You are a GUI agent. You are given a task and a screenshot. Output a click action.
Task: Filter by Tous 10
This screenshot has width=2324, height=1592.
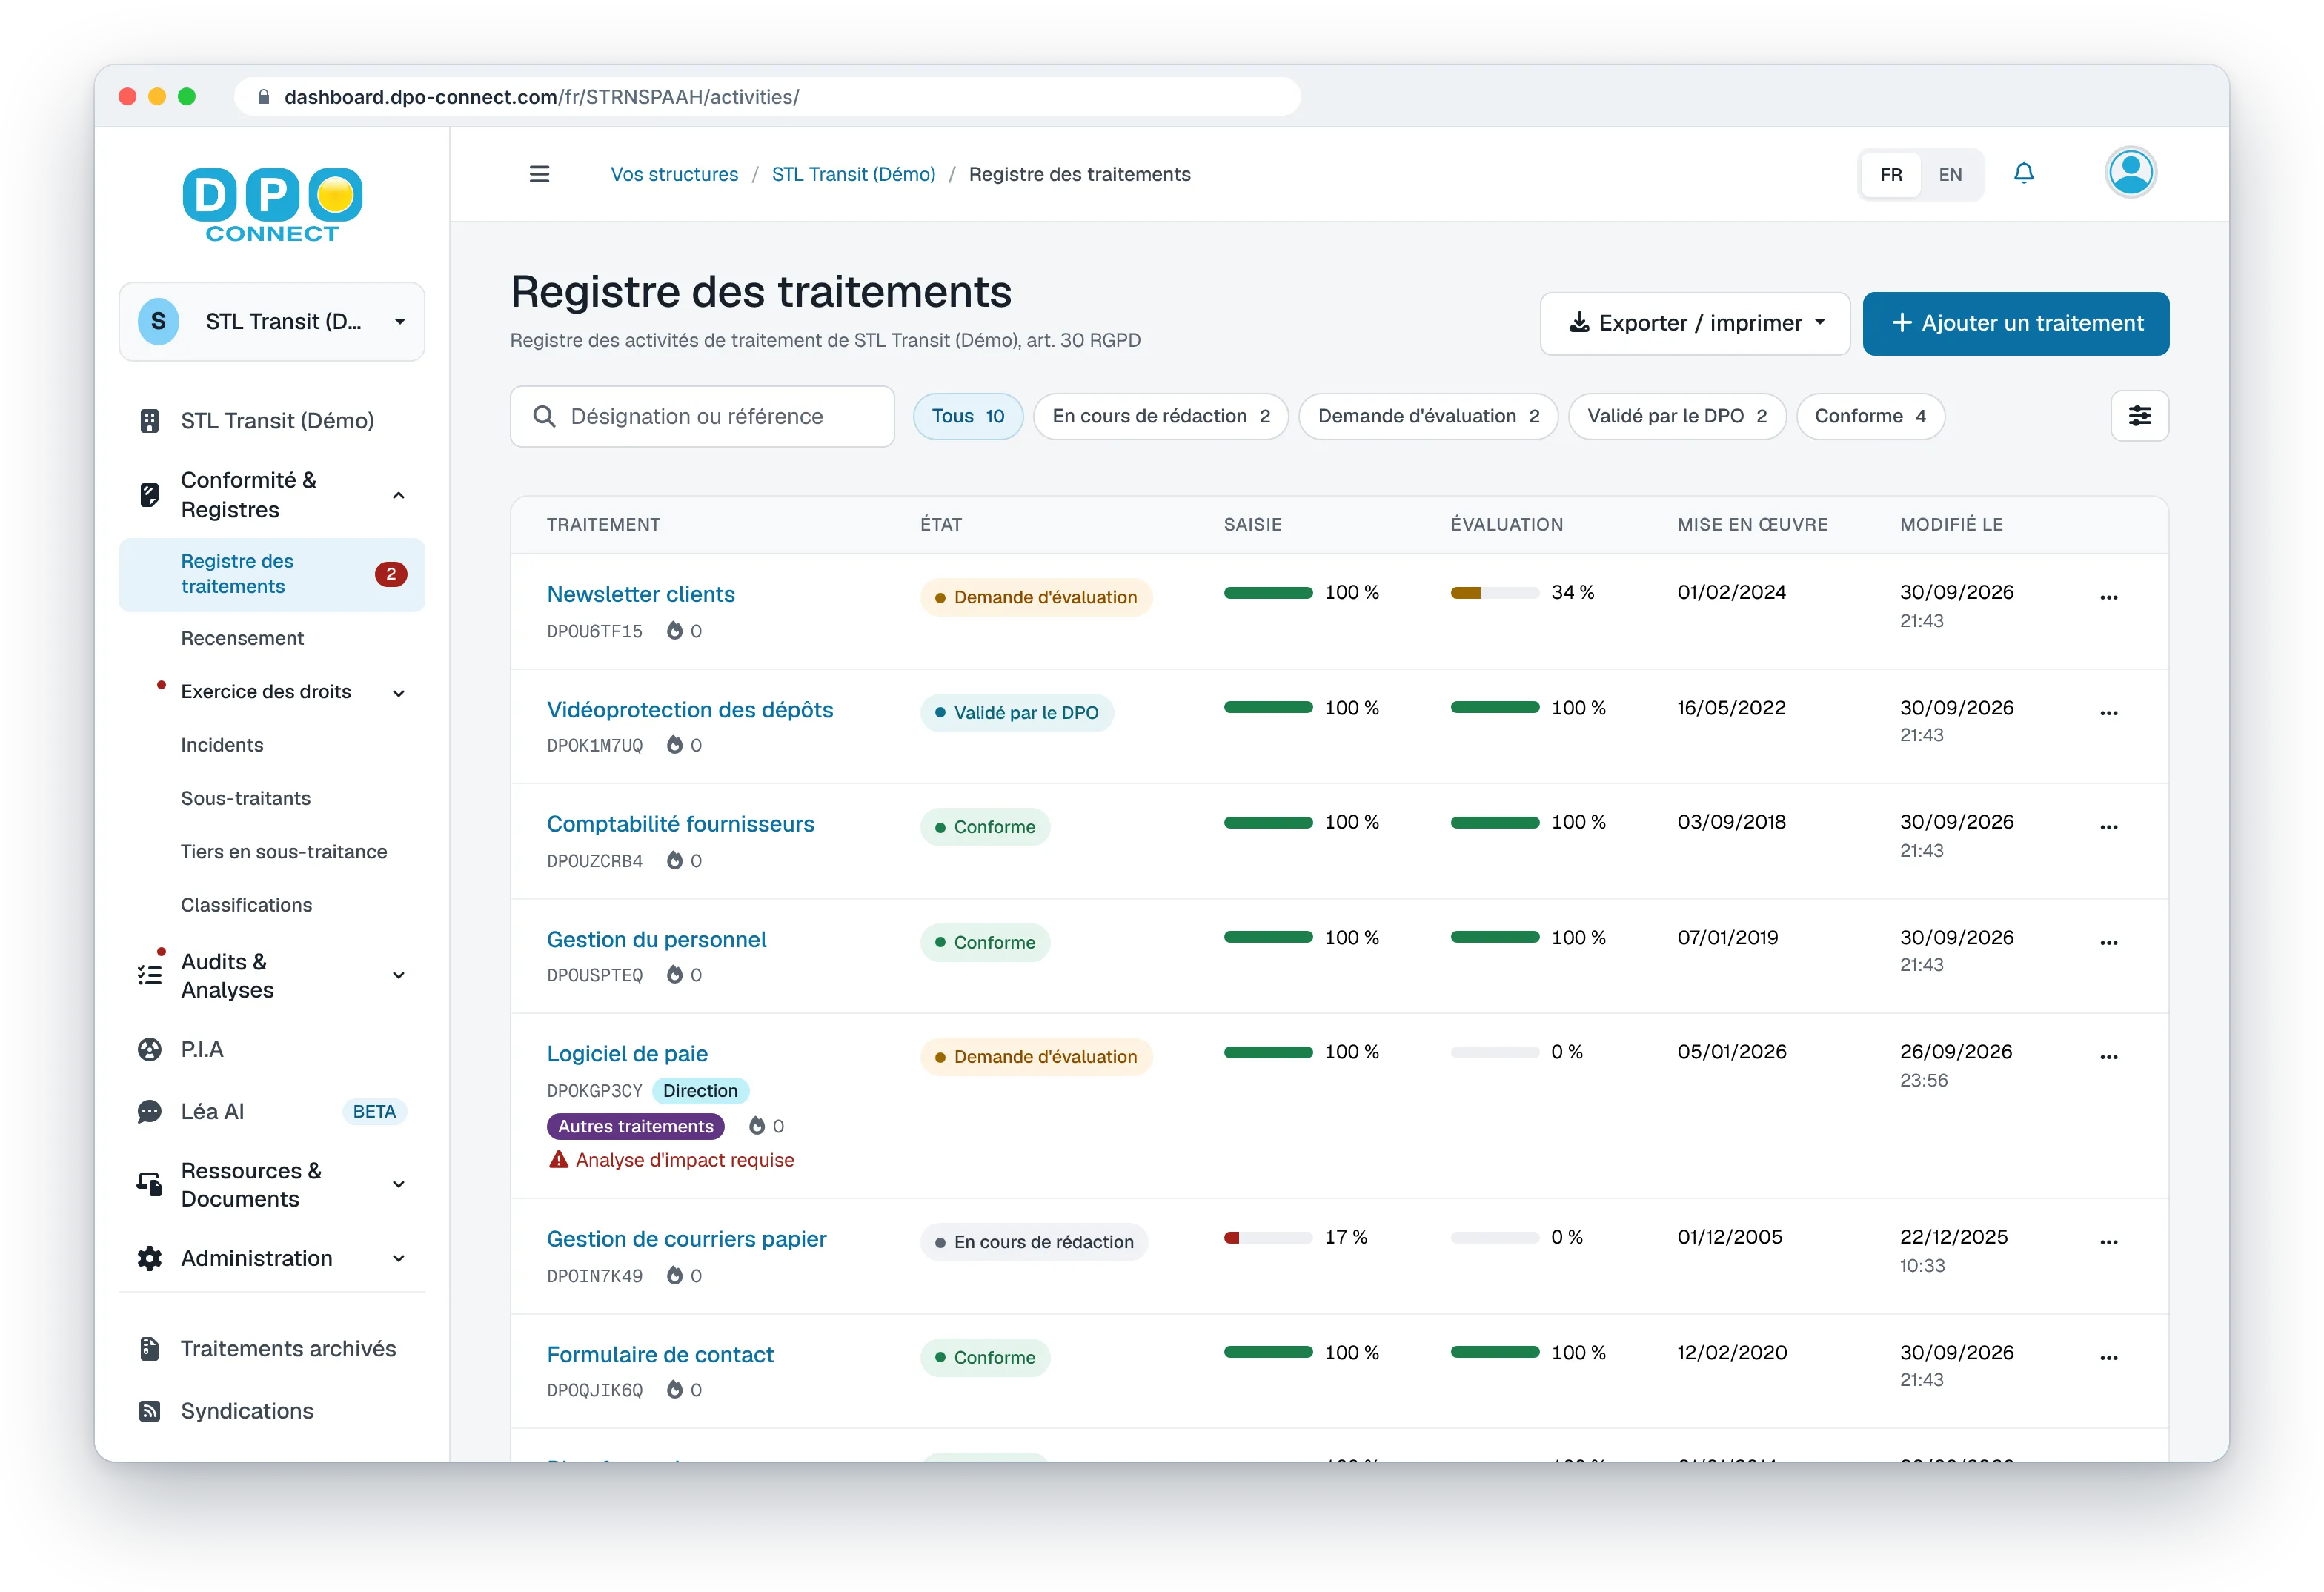tap(967, 416)
